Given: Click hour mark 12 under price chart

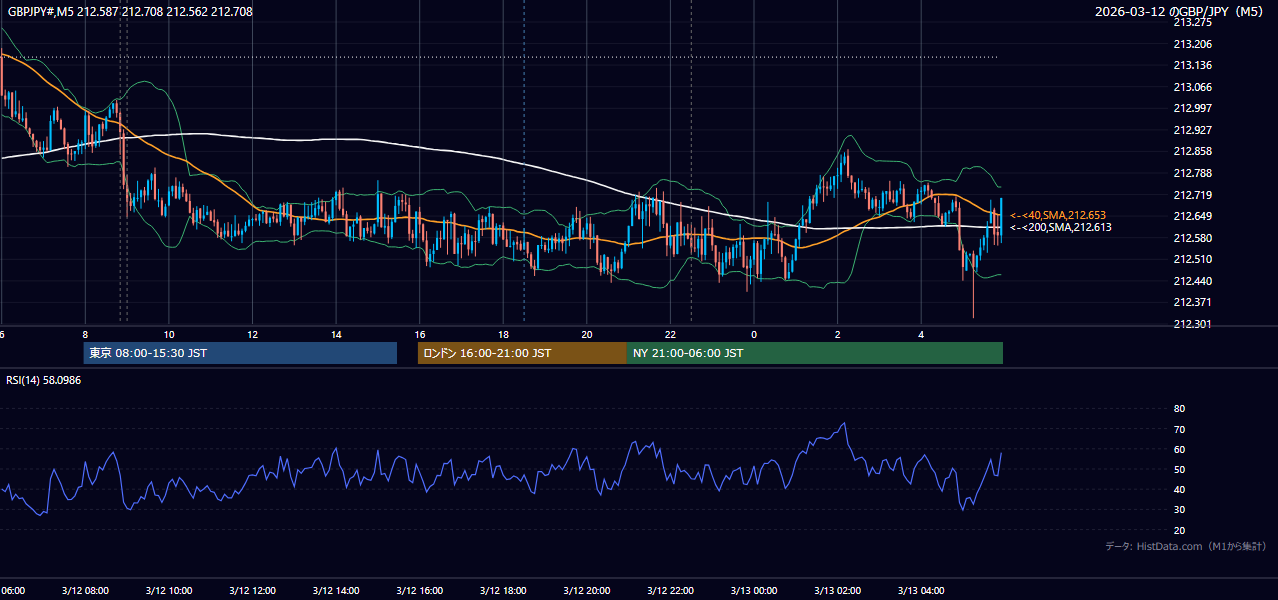Looking at the screenshot, I should [x=252, y=334].
